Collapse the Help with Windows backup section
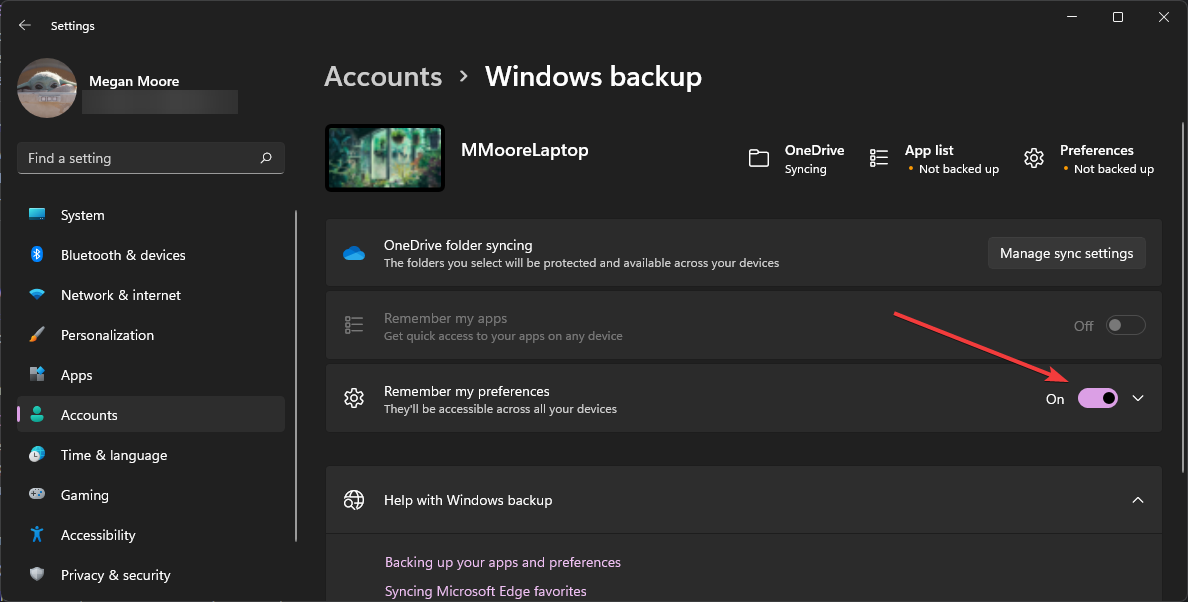Image resolution: width=1188 pixels, height=602 pixels. pos(1138,500)
